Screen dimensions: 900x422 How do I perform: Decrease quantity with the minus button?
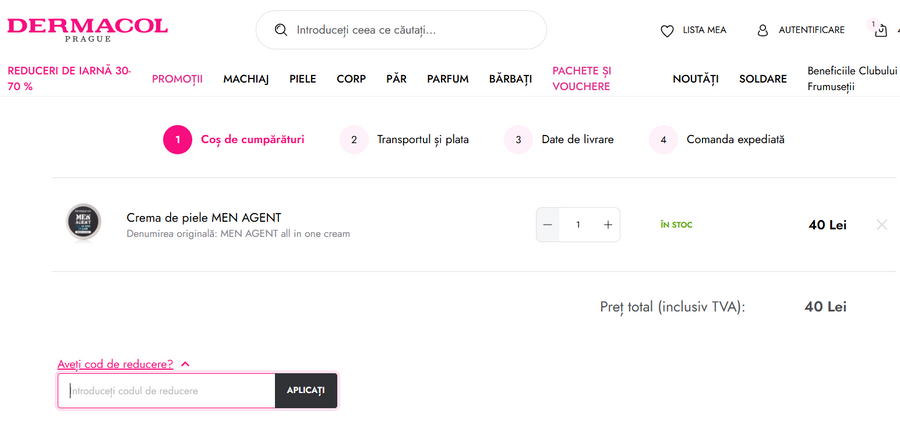548,225
